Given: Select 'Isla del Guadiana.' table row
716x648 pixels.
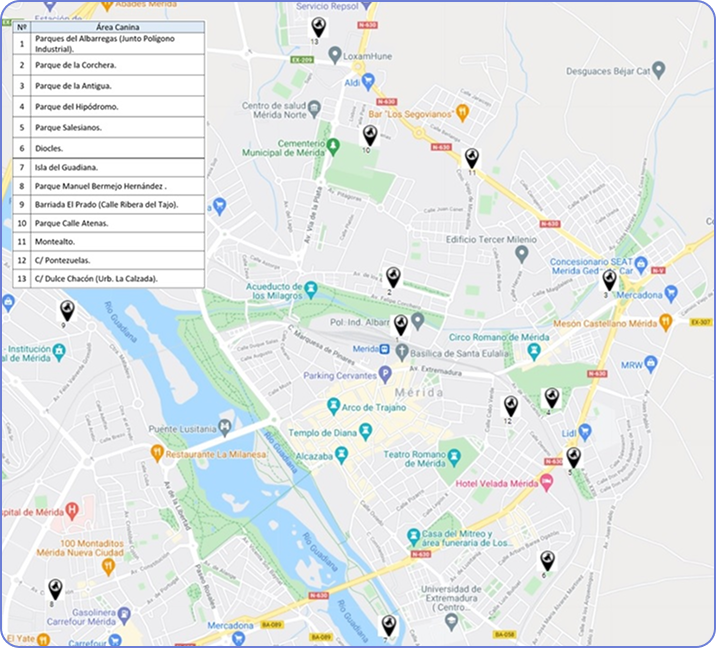Looking at the screenshot, I should 109,168.
